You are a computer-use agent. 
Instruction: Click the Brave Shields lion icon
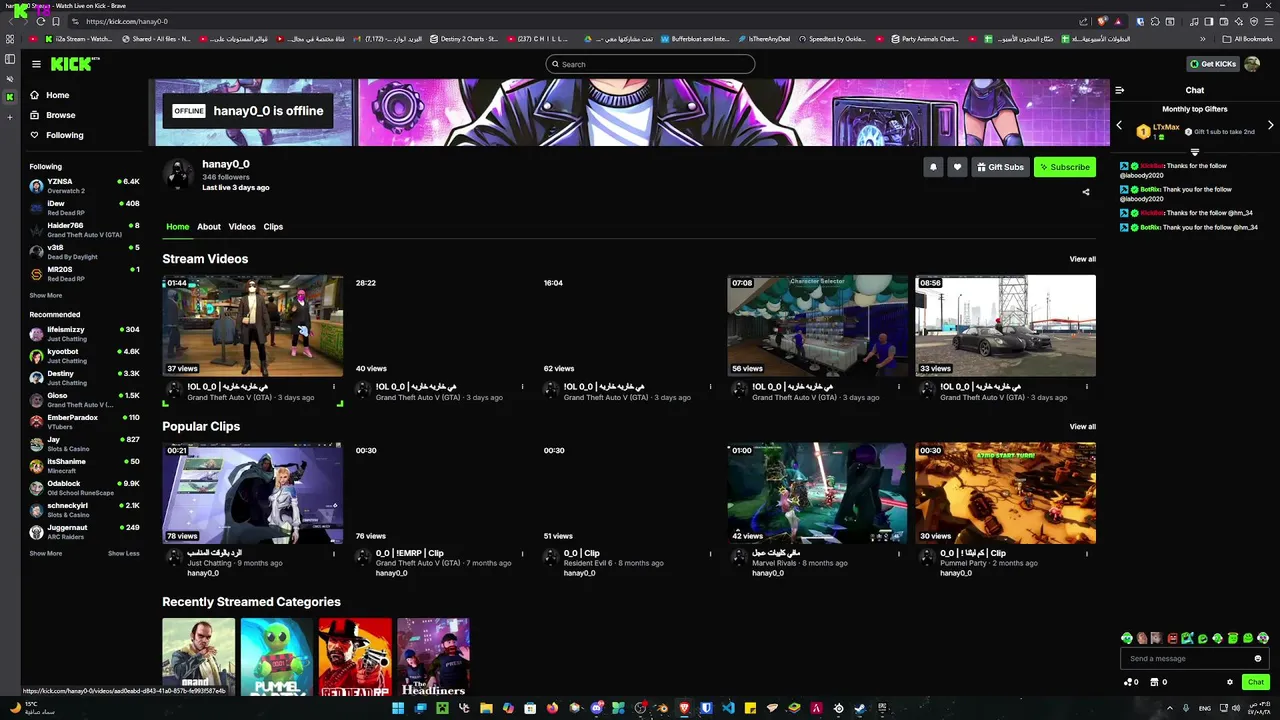point(1102,21)
